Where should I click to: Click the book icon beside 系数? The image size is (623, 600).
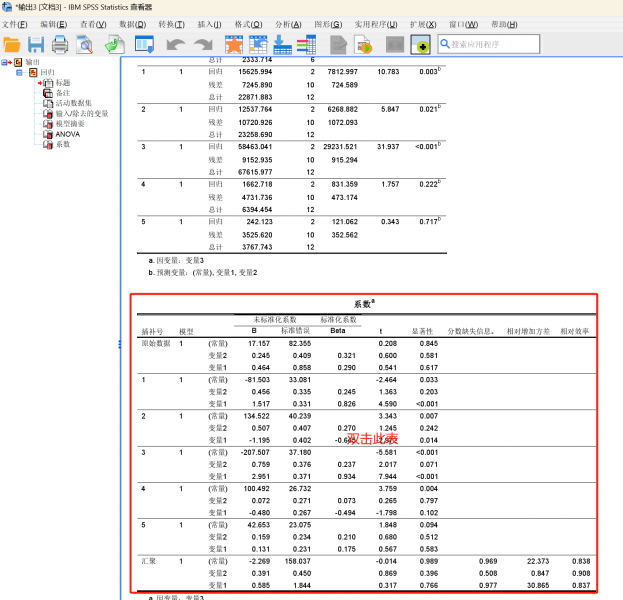(x=48, y=145)
